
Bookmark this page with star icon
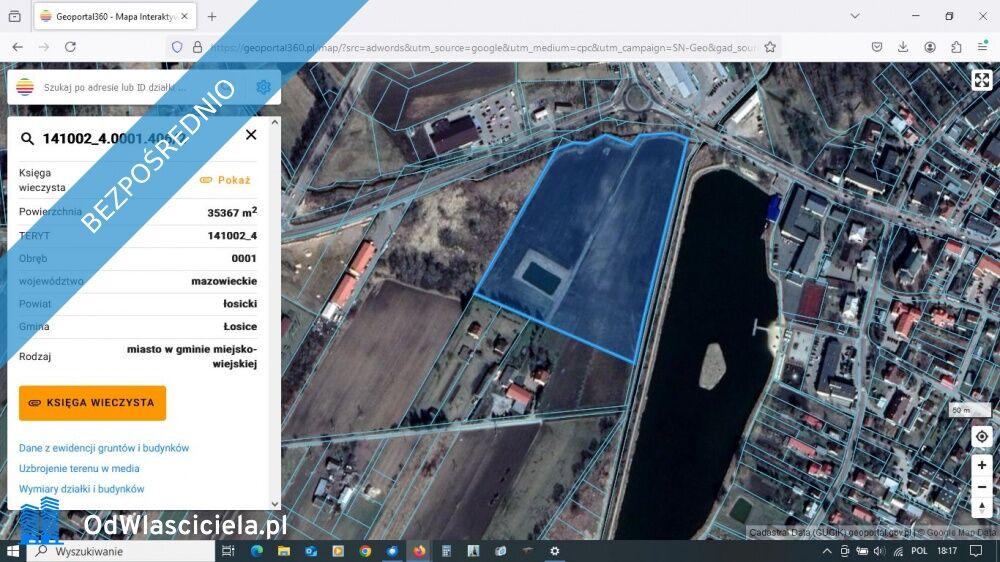click(770, 47)
